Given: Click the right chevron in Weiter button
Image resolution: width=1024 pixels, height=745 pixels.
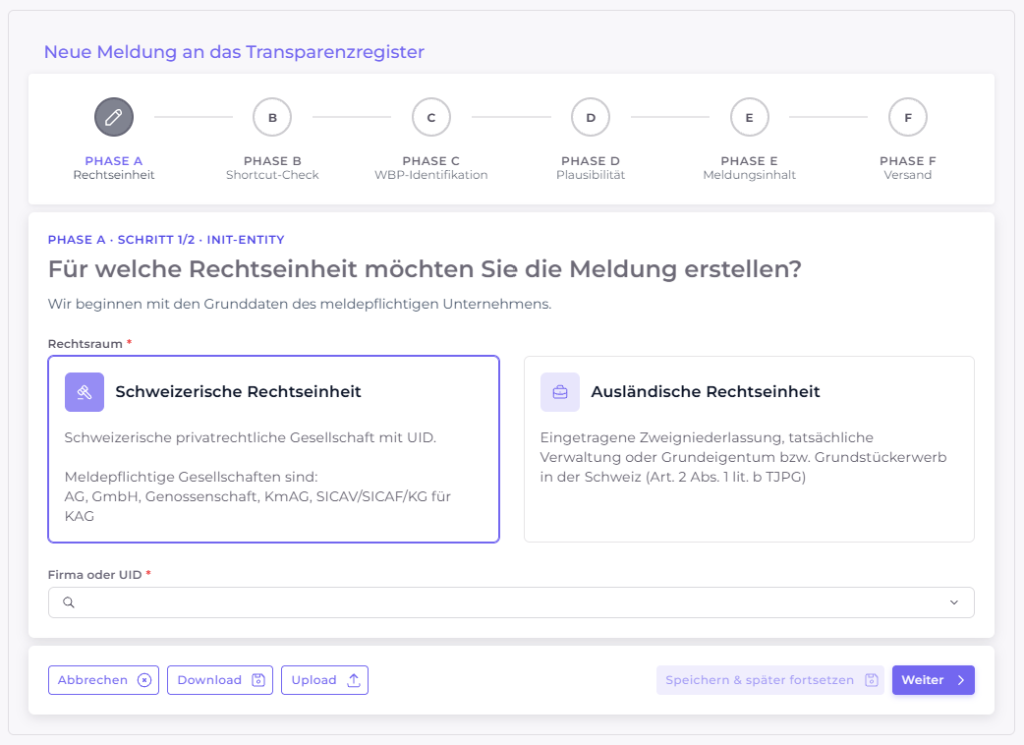Looking at the screenshot, I should point(961,680).
